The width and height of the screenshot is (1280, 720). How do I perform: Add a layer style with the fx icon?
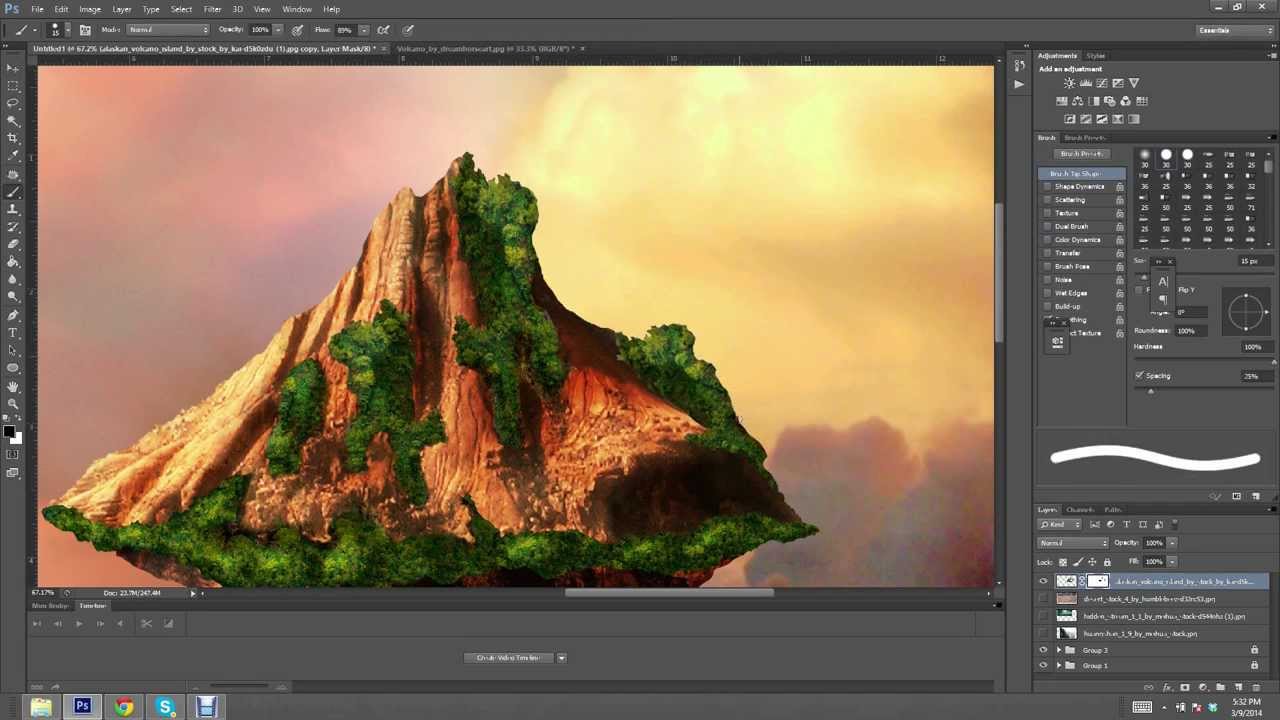(1166, 687)
